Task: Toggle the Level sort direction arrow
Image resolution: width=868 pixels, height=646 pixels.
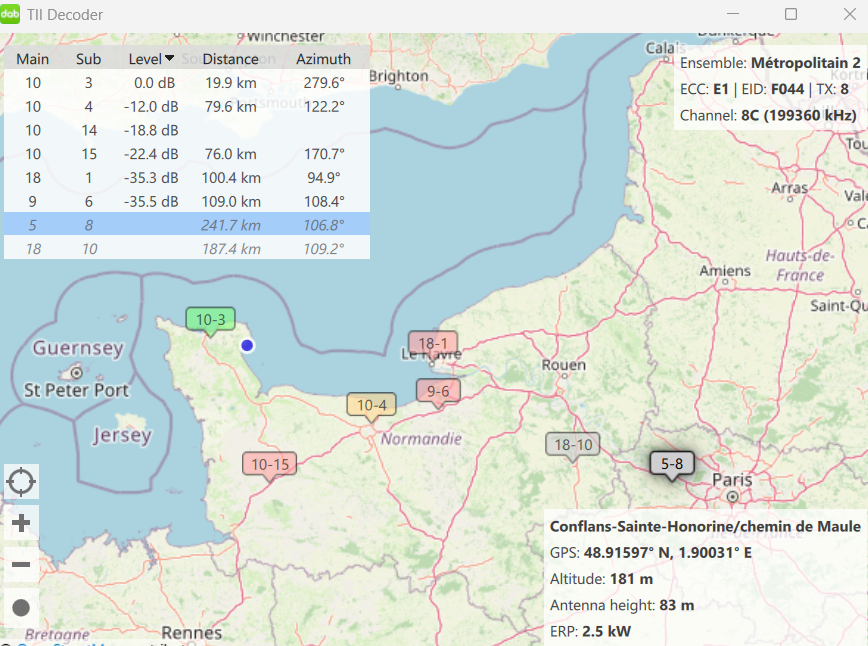Action: tap(169, 58)
